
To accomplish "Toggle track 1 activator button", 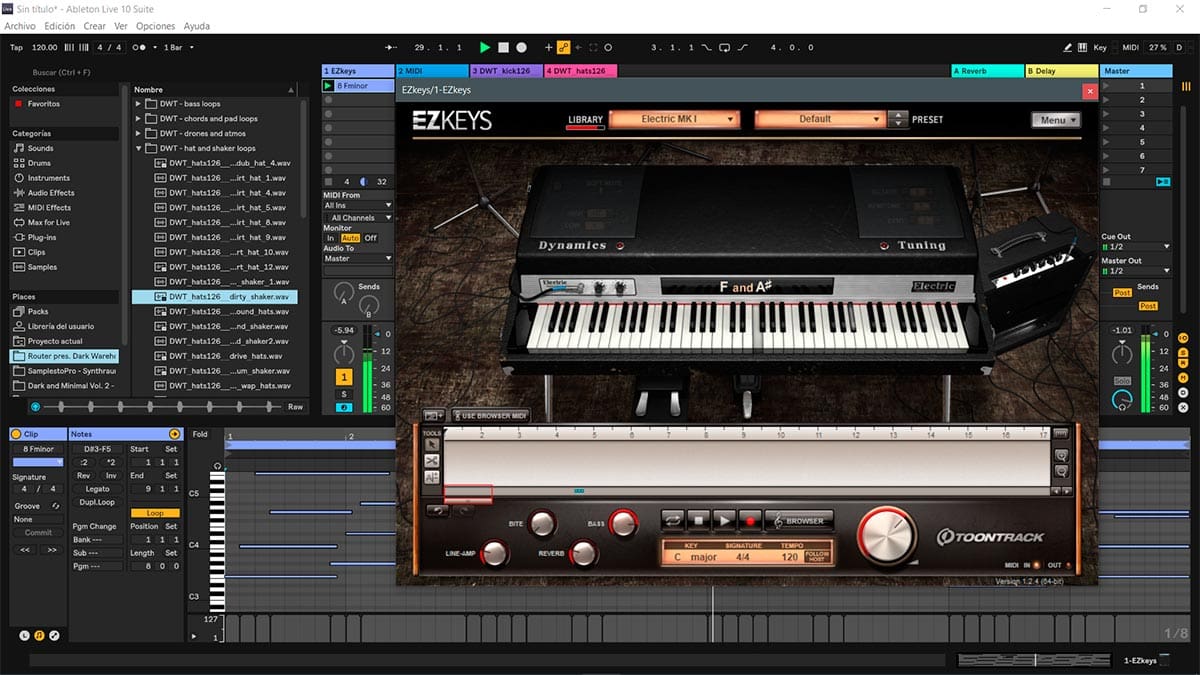I will pyautogui.click(x=344, y=377).
